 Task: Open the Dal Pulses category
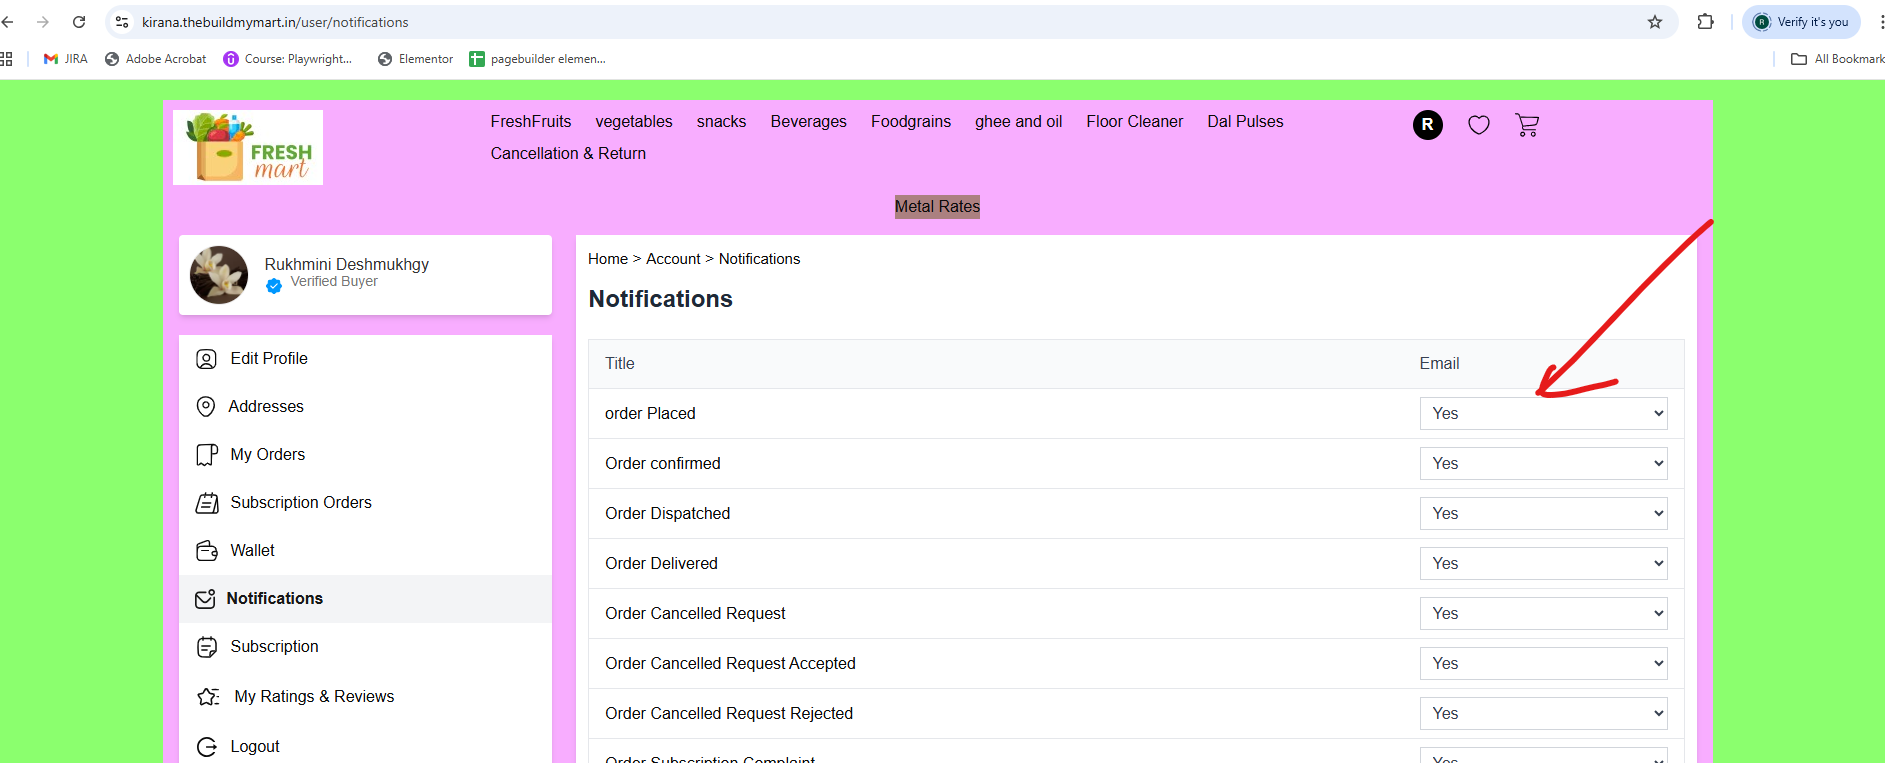1245,121
